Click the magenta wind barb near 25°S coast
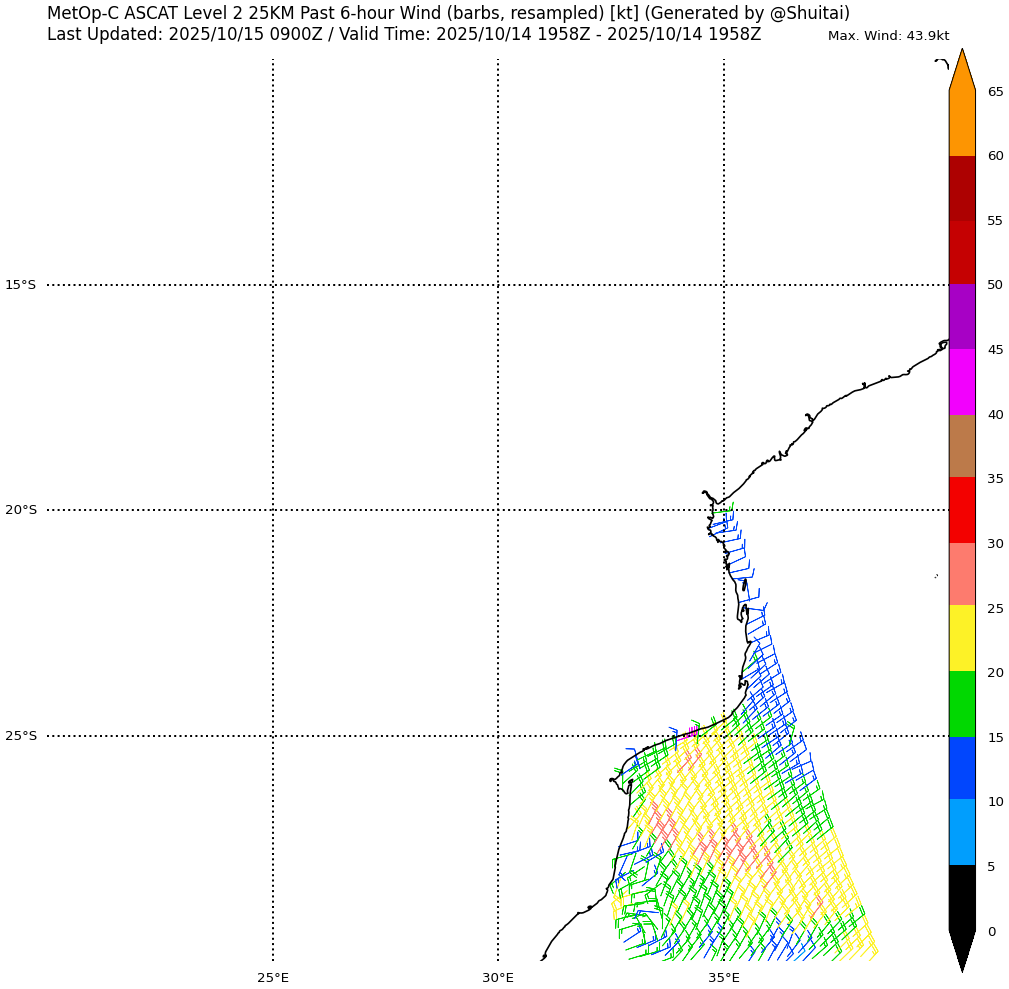 [693, 732]
